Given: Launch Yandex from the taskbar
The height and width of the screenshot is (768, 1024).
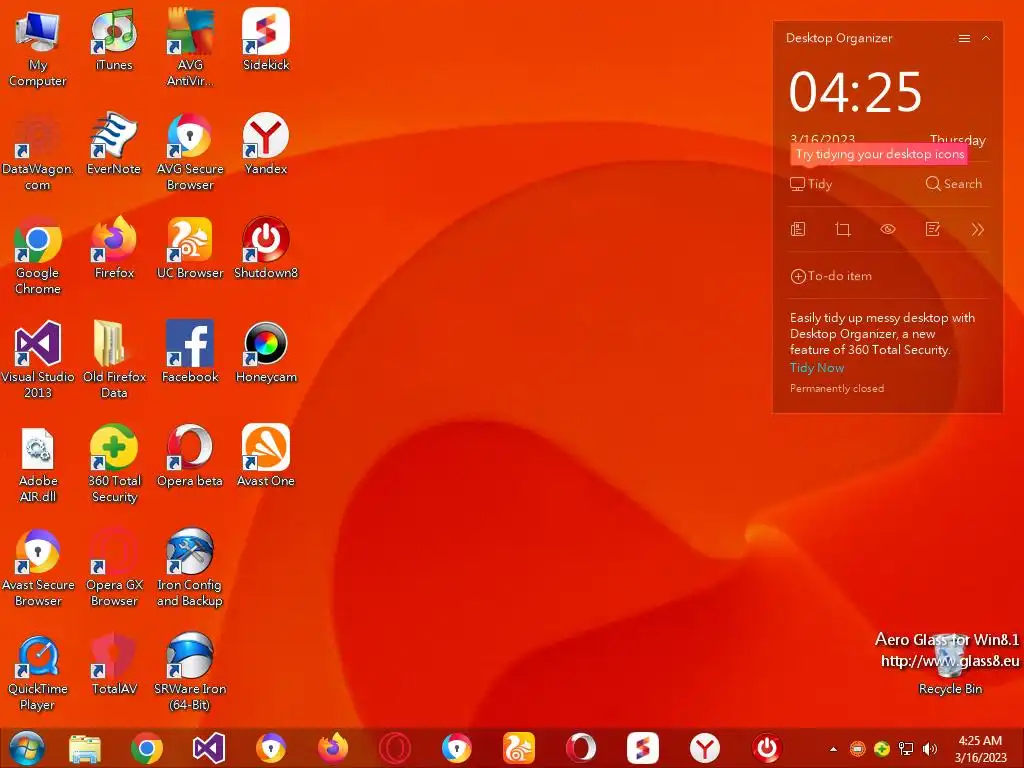Looking at the screenshot, I should click(705, 748).
